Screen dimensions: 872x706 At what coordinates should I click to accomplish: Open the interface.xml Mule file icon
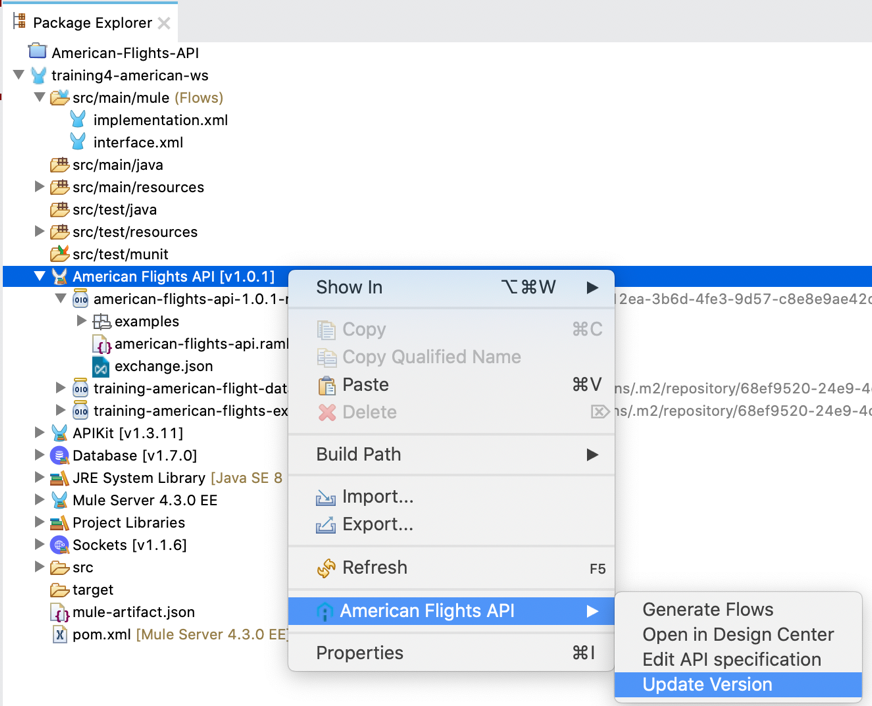click(78, 142)
